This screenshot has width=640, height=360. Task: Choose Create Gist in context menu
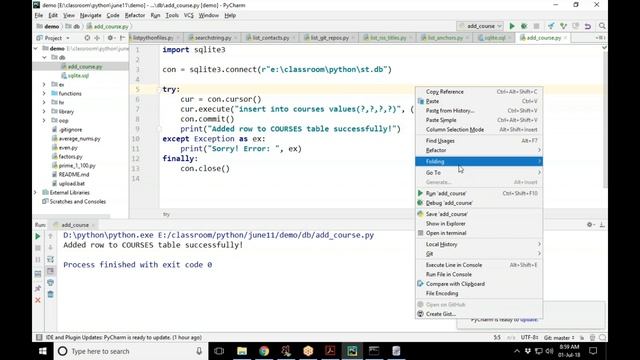tap(479, 314)
